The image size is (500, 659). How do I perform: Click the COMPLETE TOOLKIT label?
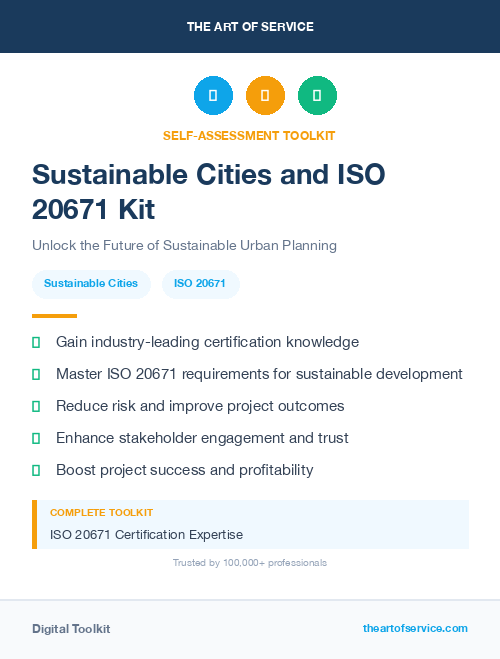tap(101, 513)
